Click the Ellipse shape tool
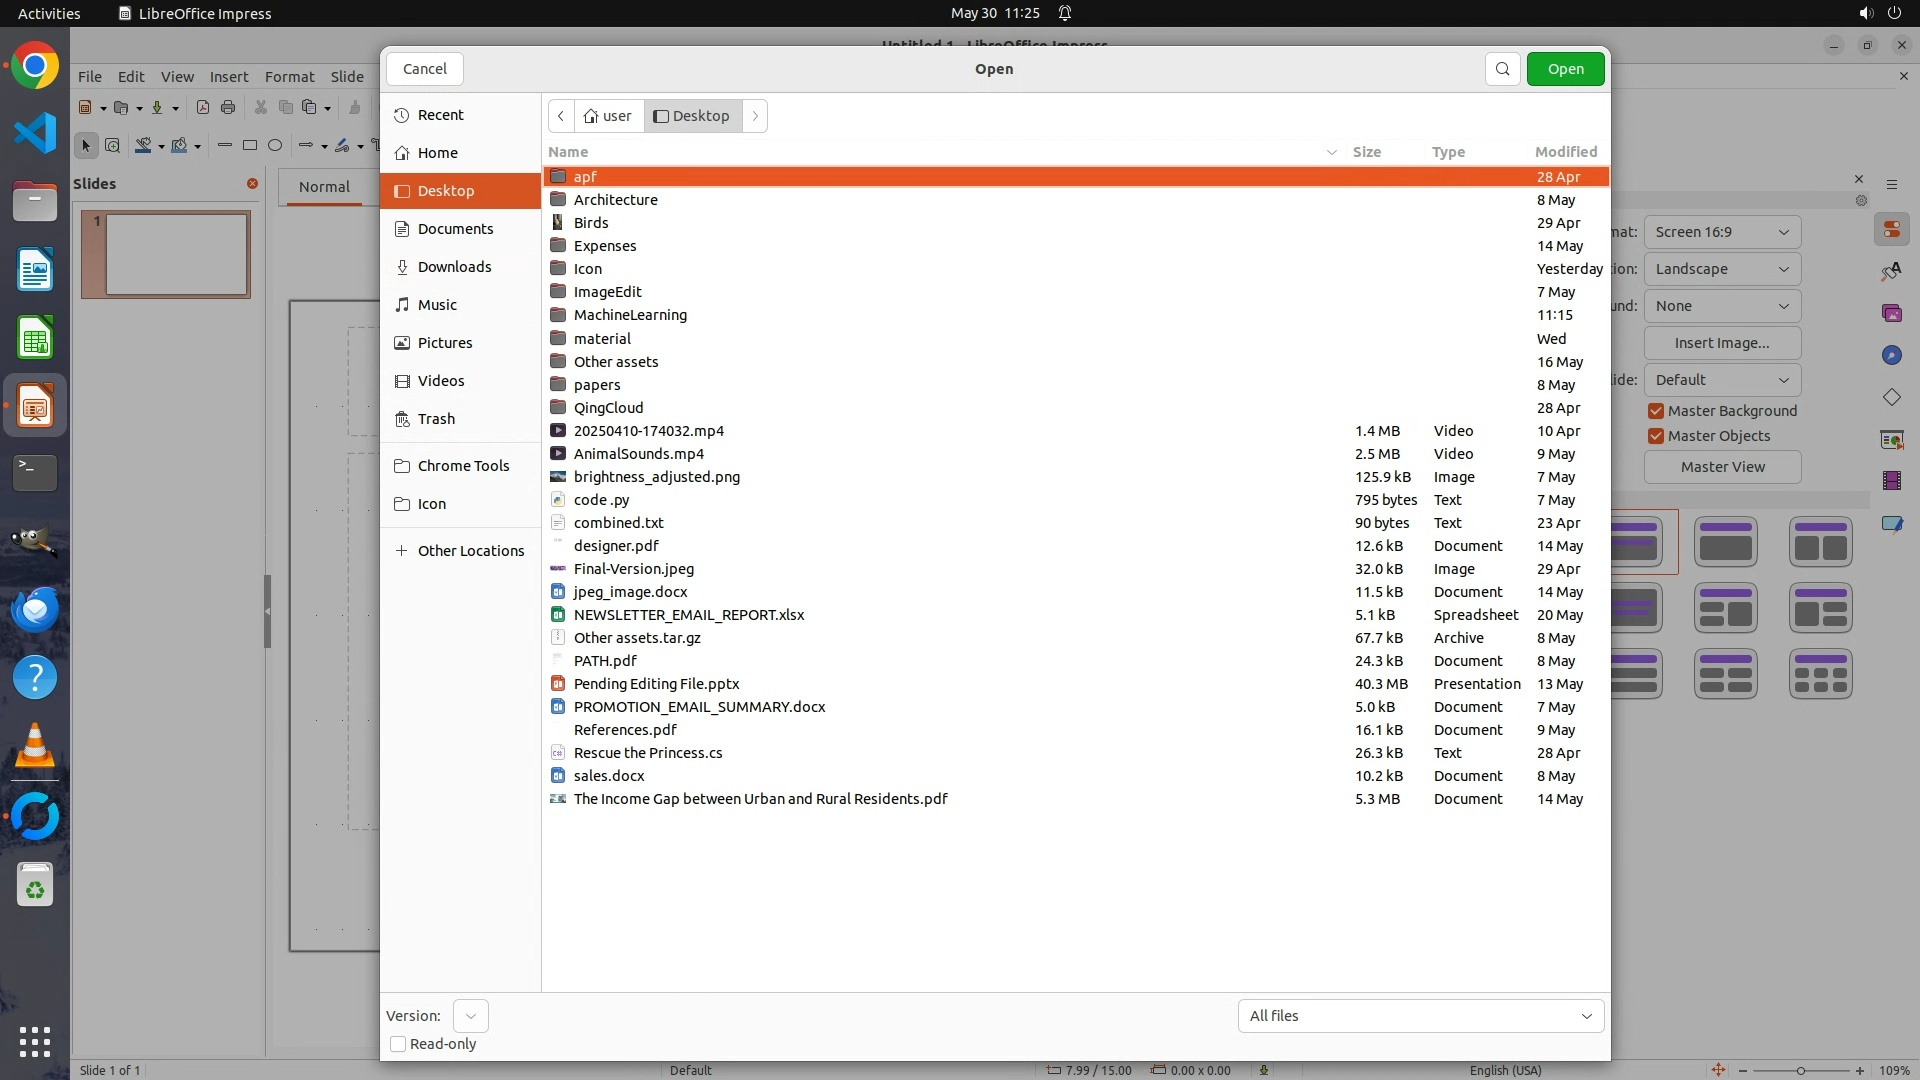Viewport: 1920px width, 1080px height. [x=275, y=146]
